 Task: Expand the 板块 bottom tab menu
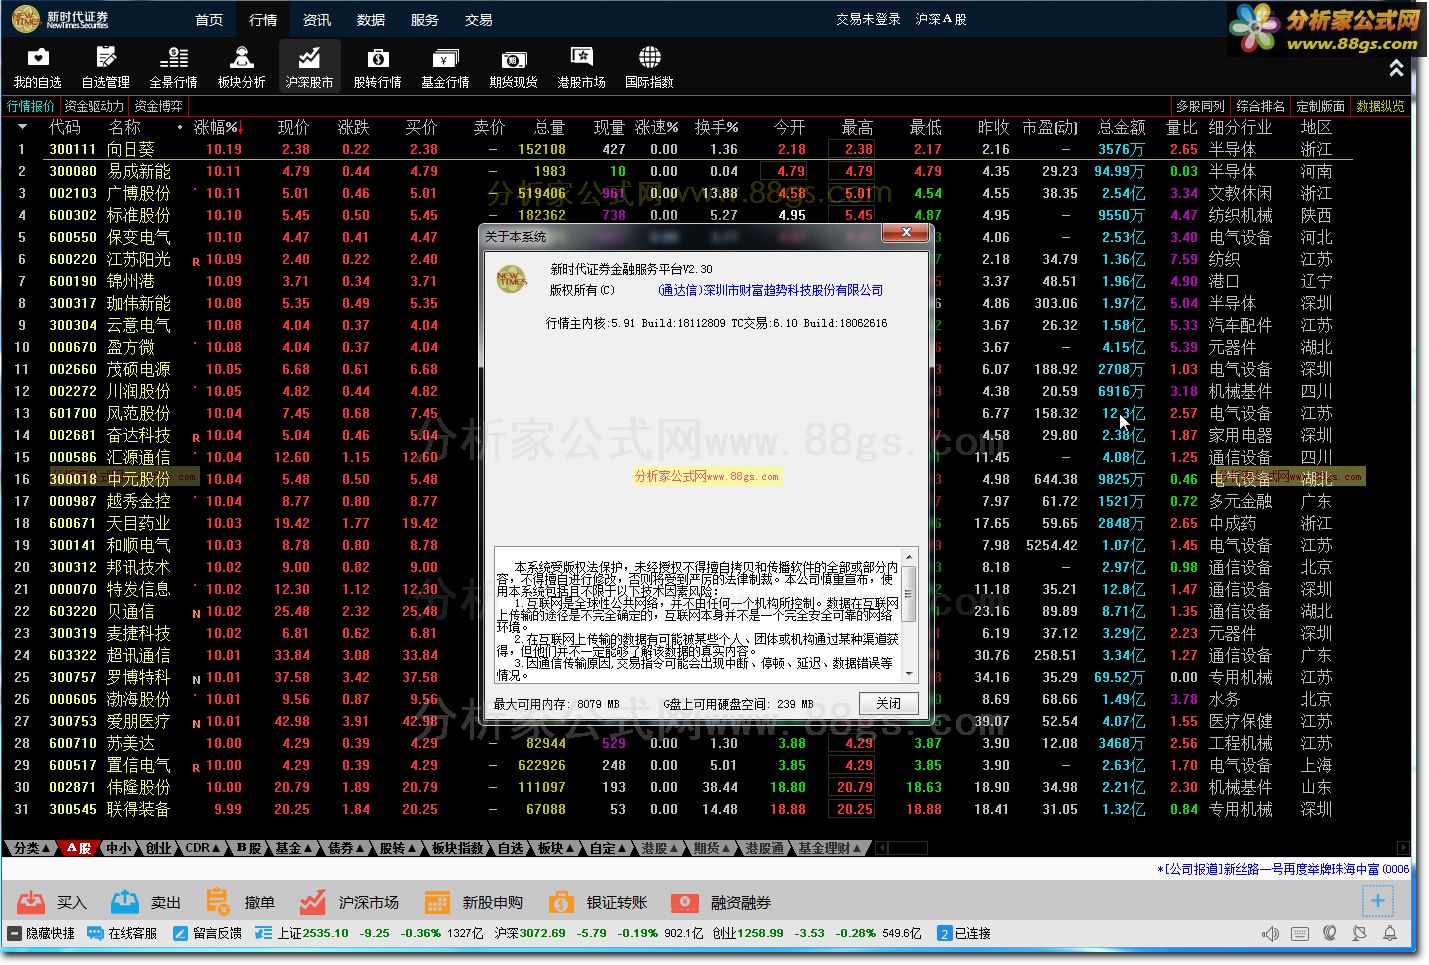(556, 848)
